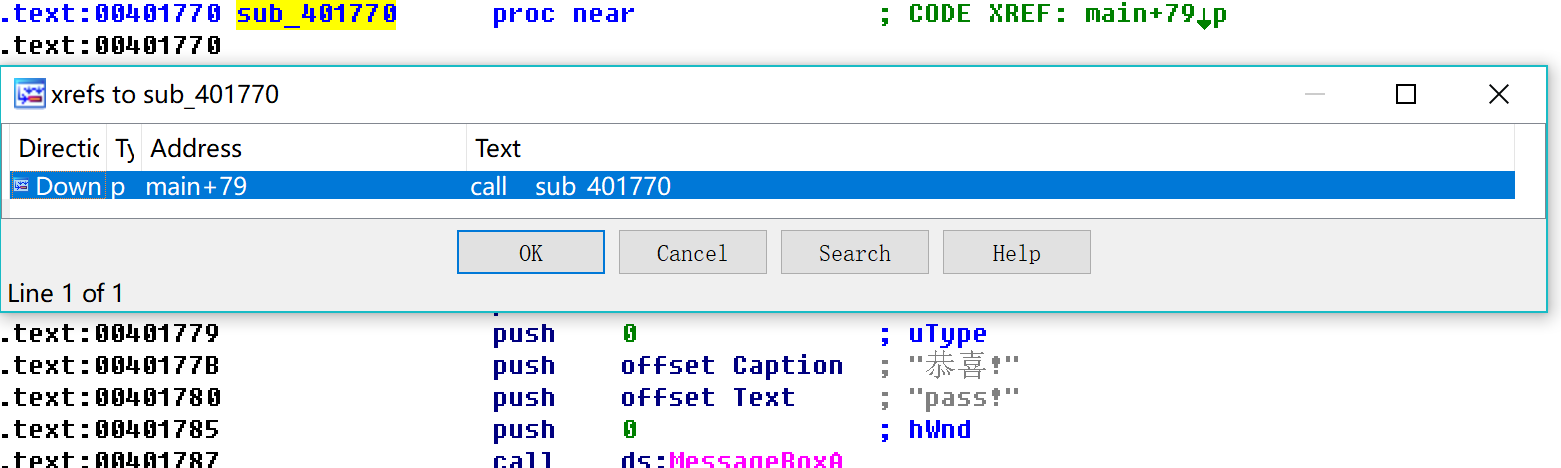
Task: Click address .text:00401779 line
Action: [110, 333]
